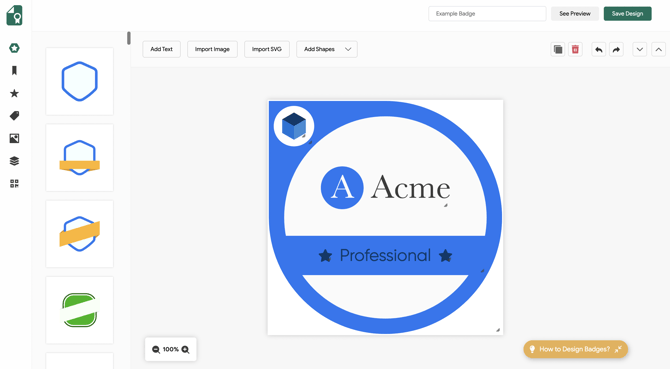This screenshot has height=369, width=670.
Task: Select the right star beside Professional
Action: point(445,256)
